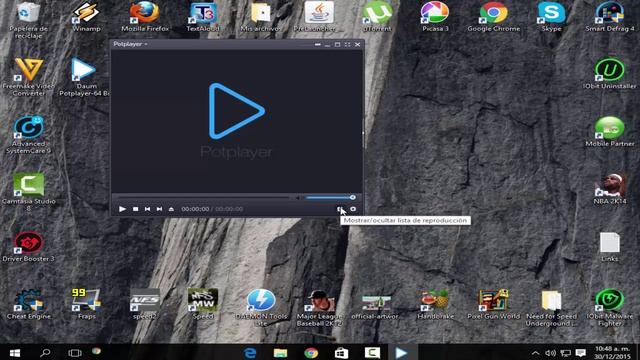
Task: Open IObit Uninstaller desktop shortcut
Action: (x=610, y=74)
